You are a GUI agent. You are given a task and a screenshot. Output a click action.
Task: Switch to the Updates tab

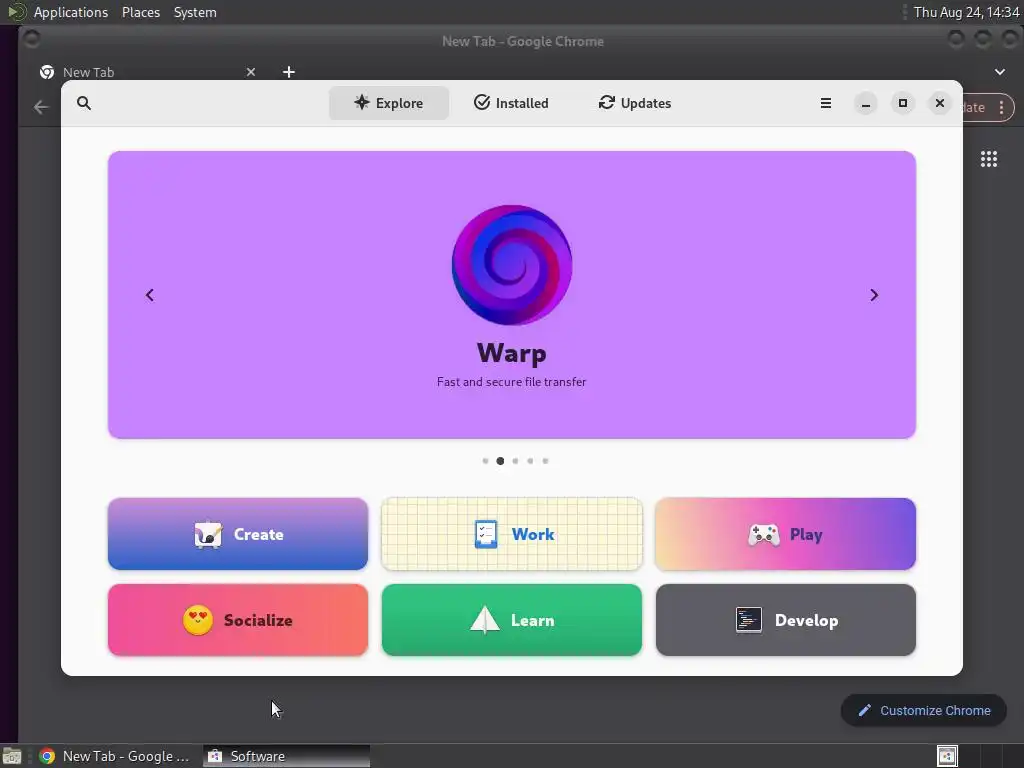pos(635,103)
